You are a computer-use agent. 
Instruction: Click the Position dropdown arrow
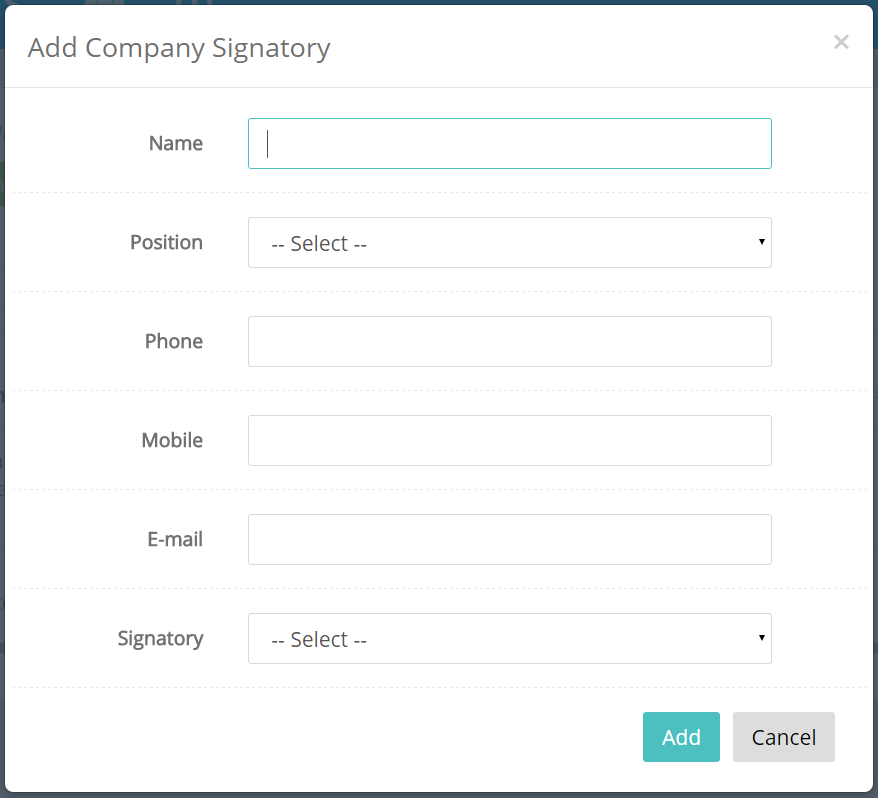click(x=762, y=241)
